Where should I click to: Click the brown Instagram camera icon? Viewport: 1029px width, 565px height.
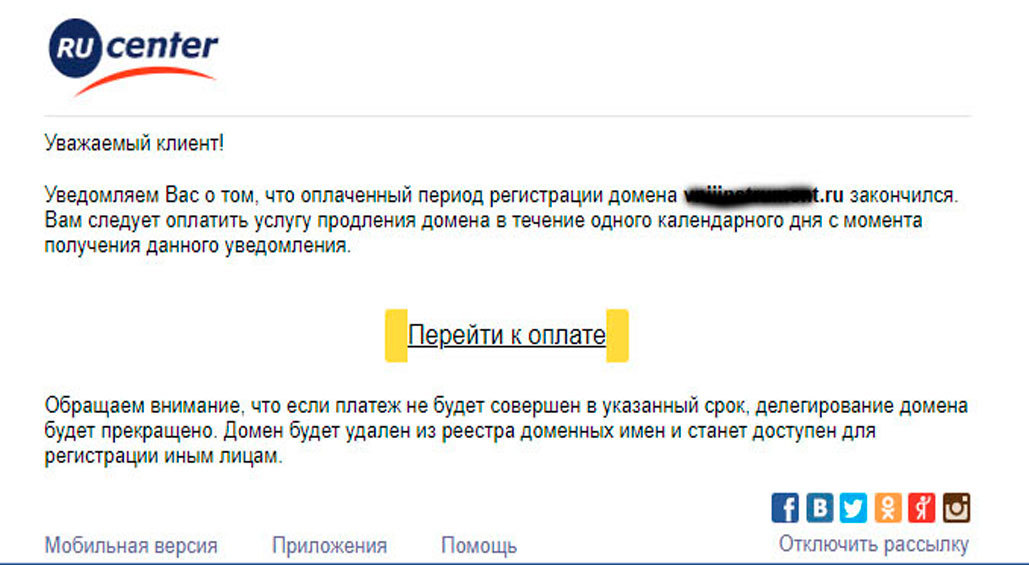(x=956, y=508)
